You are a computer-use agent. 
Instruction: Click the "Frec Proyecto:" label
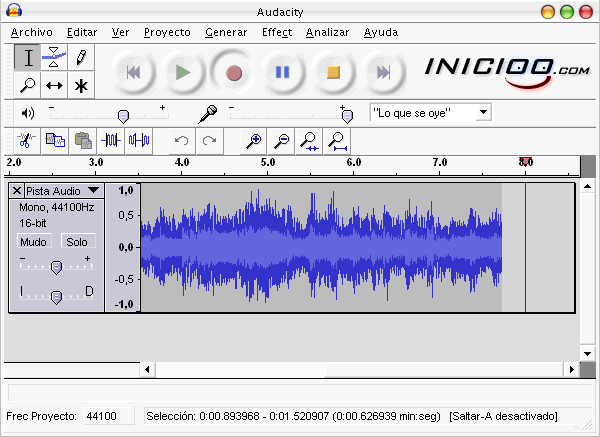click(41, 416)
